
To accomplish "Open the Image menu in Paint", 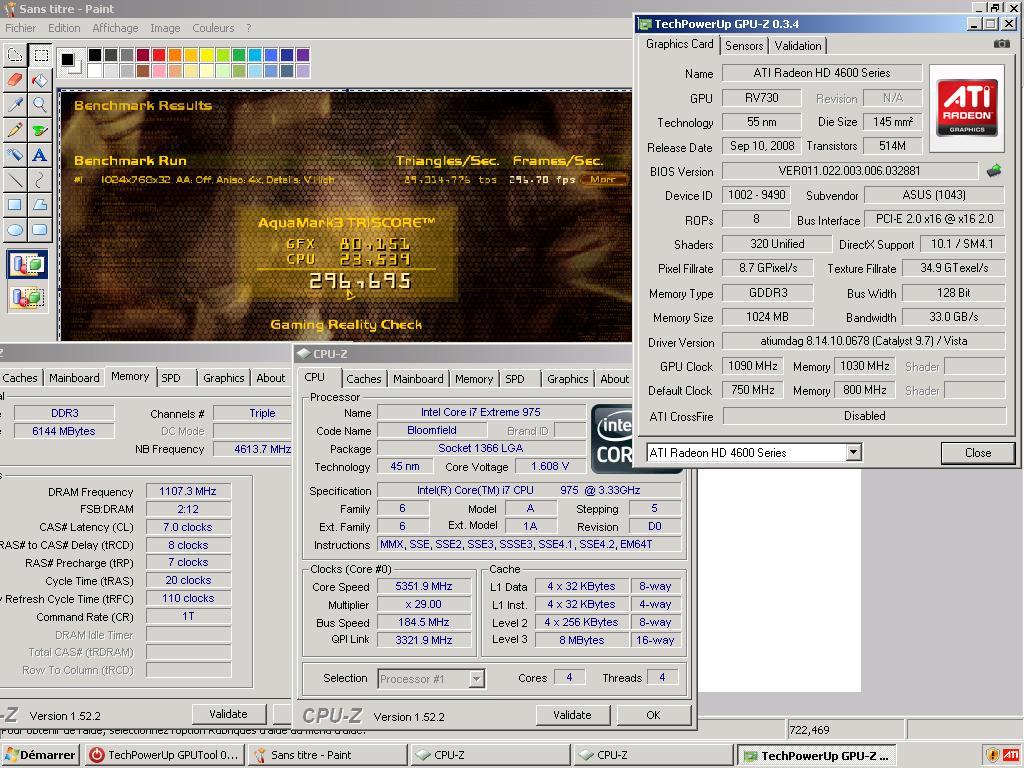I will [165, 28].
